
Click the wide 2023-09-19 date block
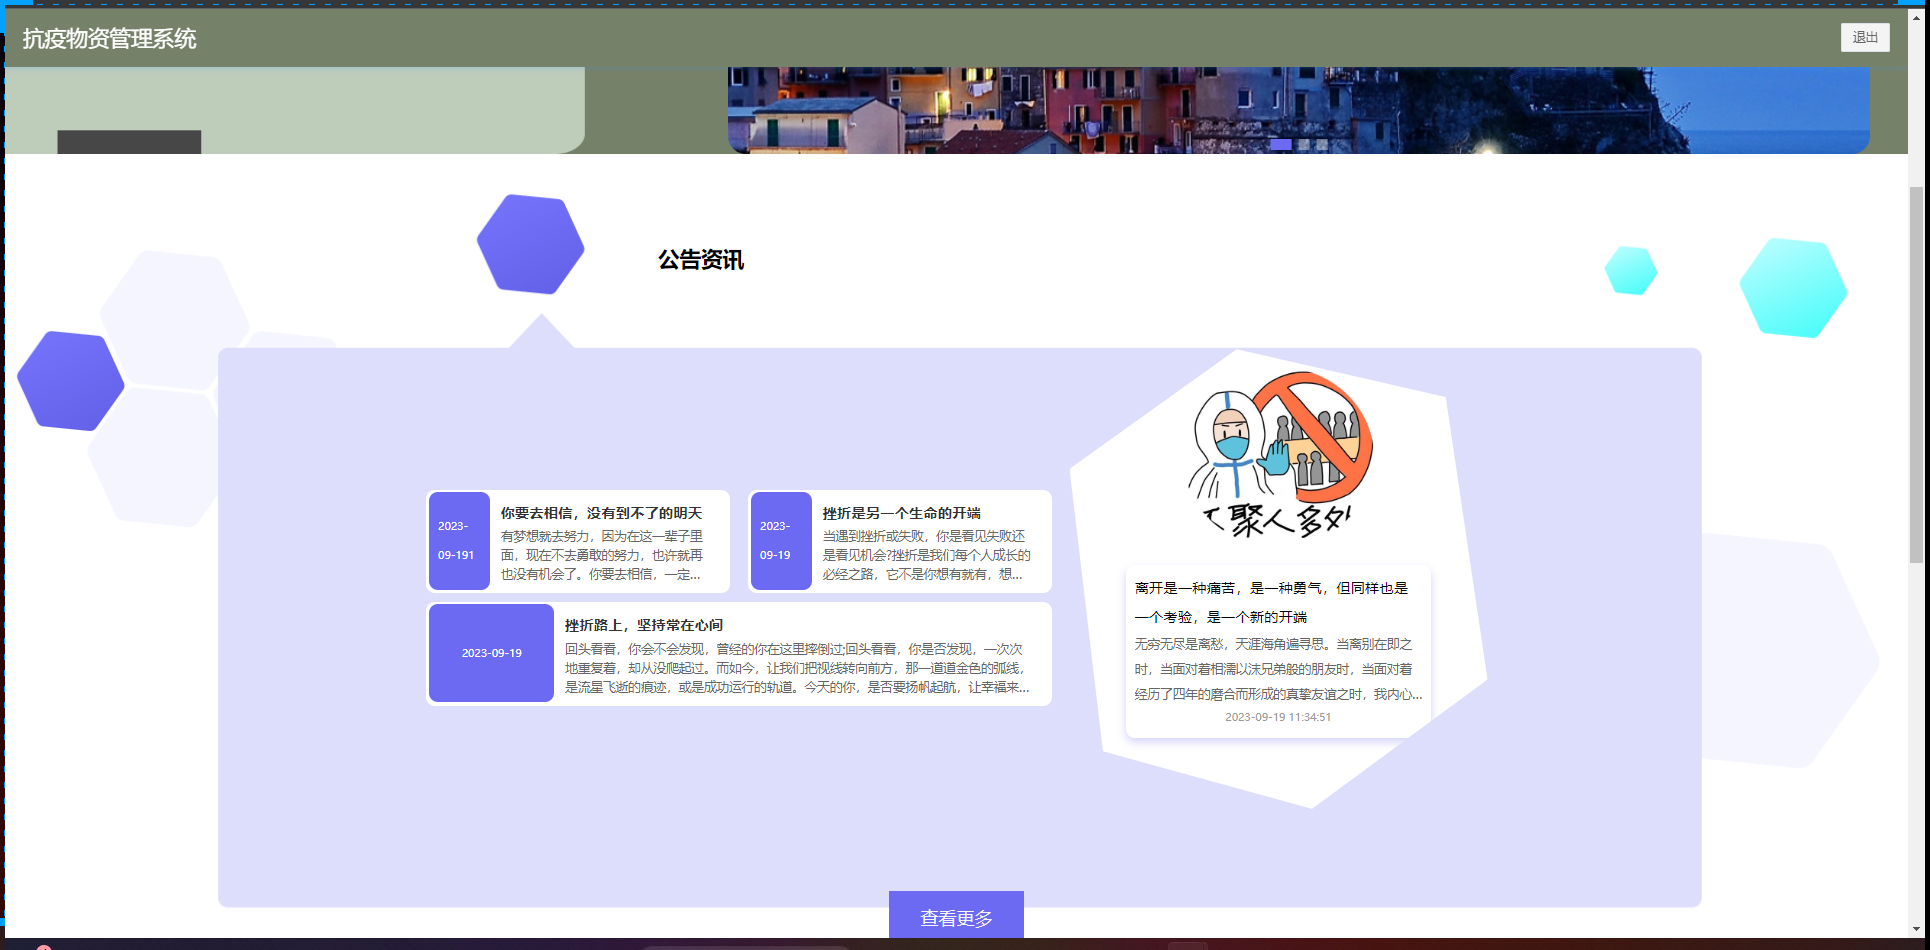point(491,653)
